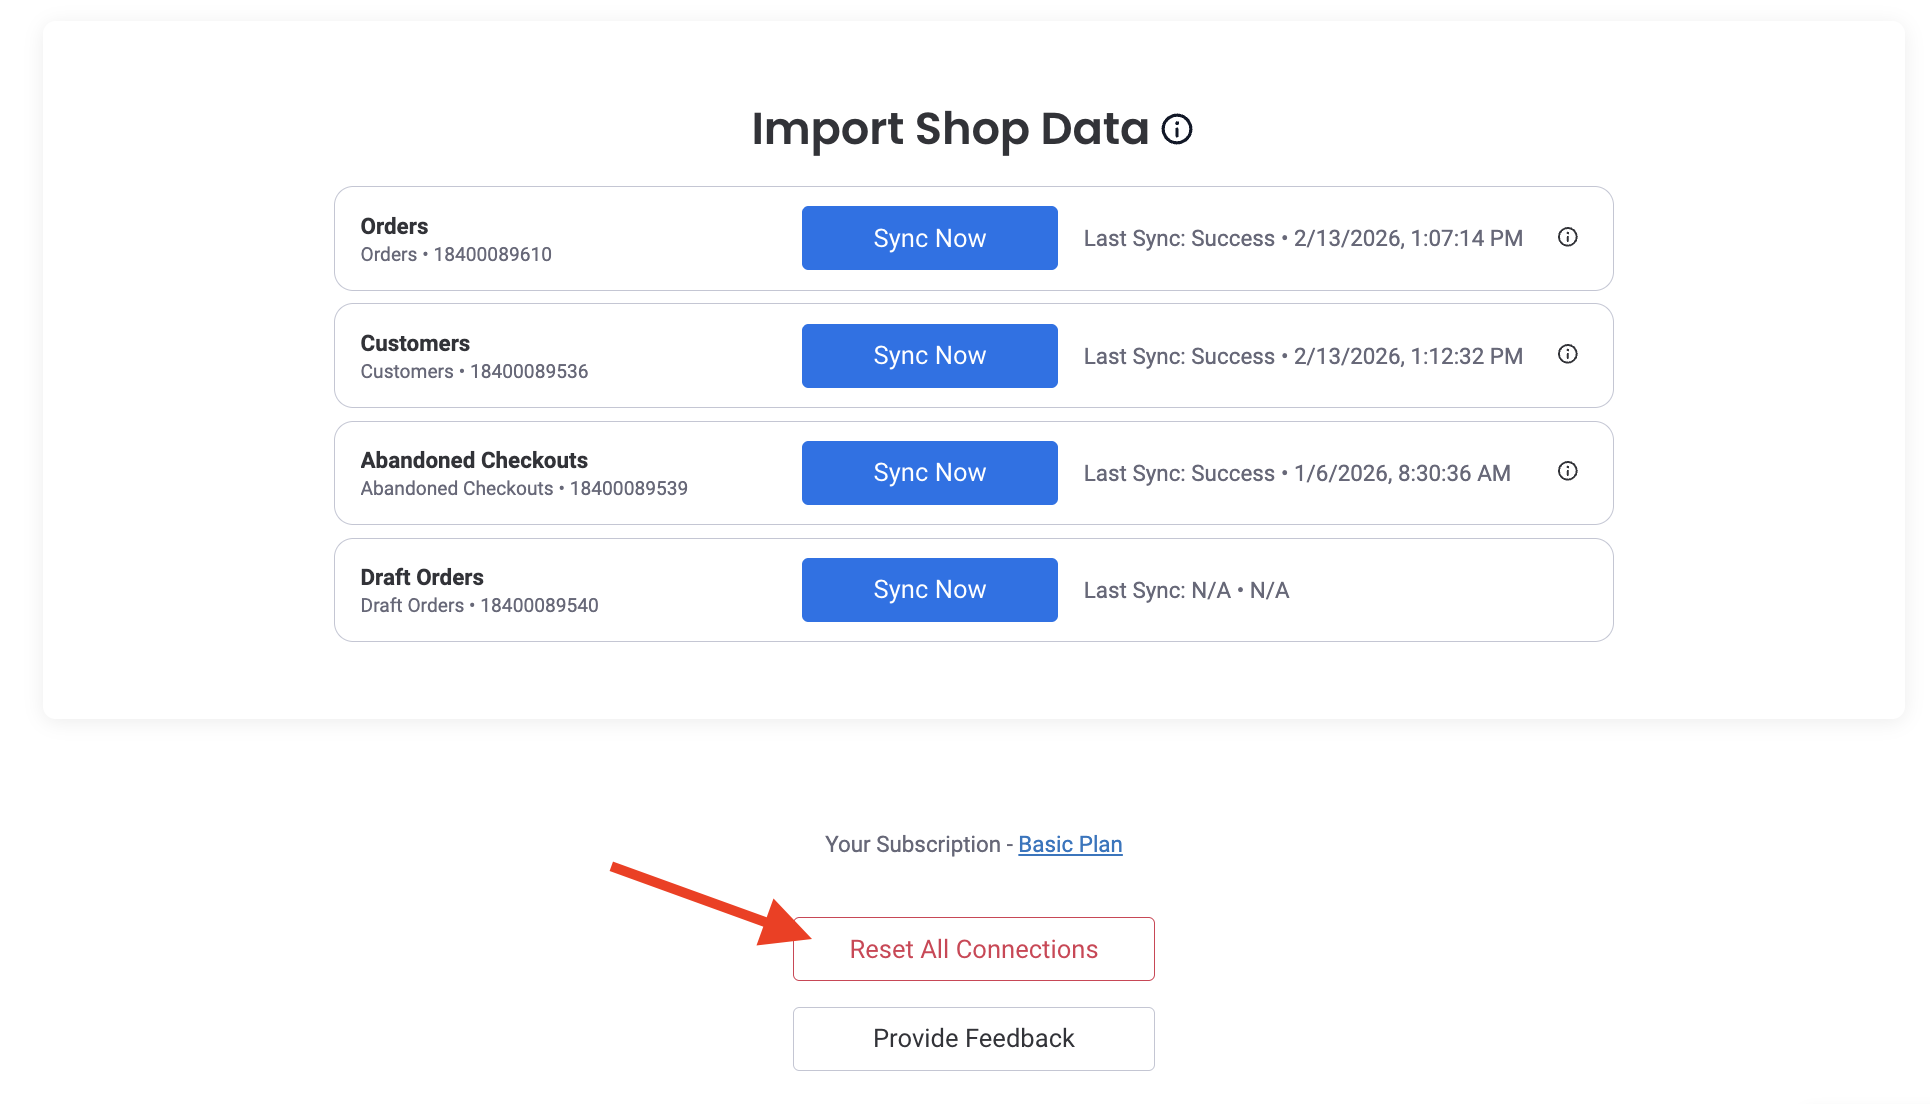Select the Draft Orders row title
1930x1104 pixels.
pyautogui.click(x=422, y=577)
